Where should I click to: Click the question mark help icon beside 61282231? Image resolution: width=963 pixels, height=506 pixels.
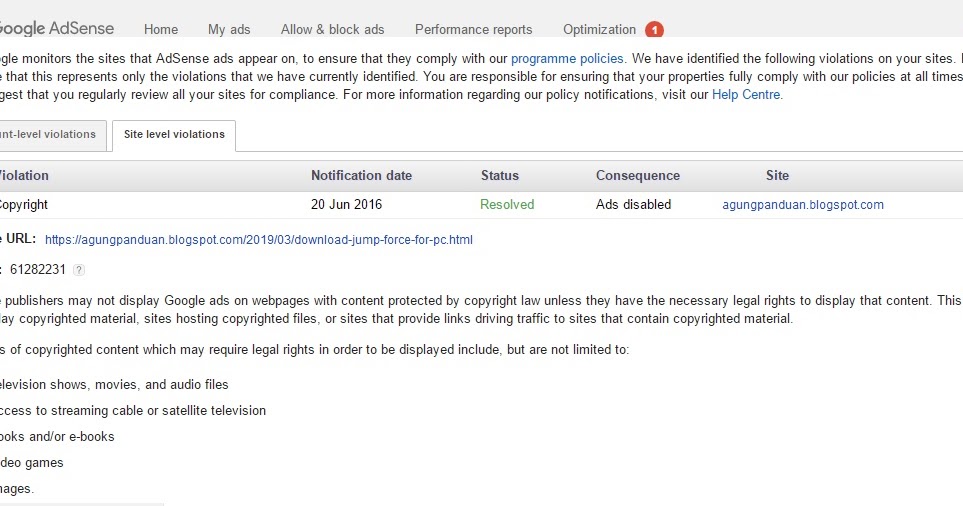click(x=79, y=270)
